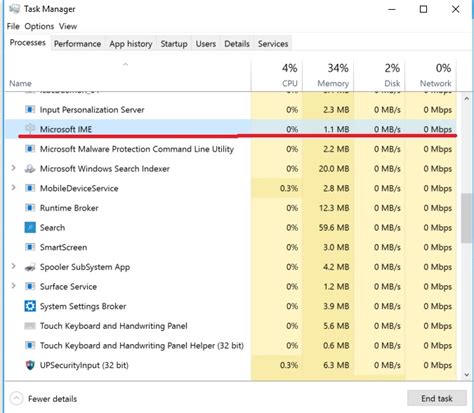This screenshot has height=413, width=474.
Task: Click the Task Manager title bar icon
Action: [14, 9]
